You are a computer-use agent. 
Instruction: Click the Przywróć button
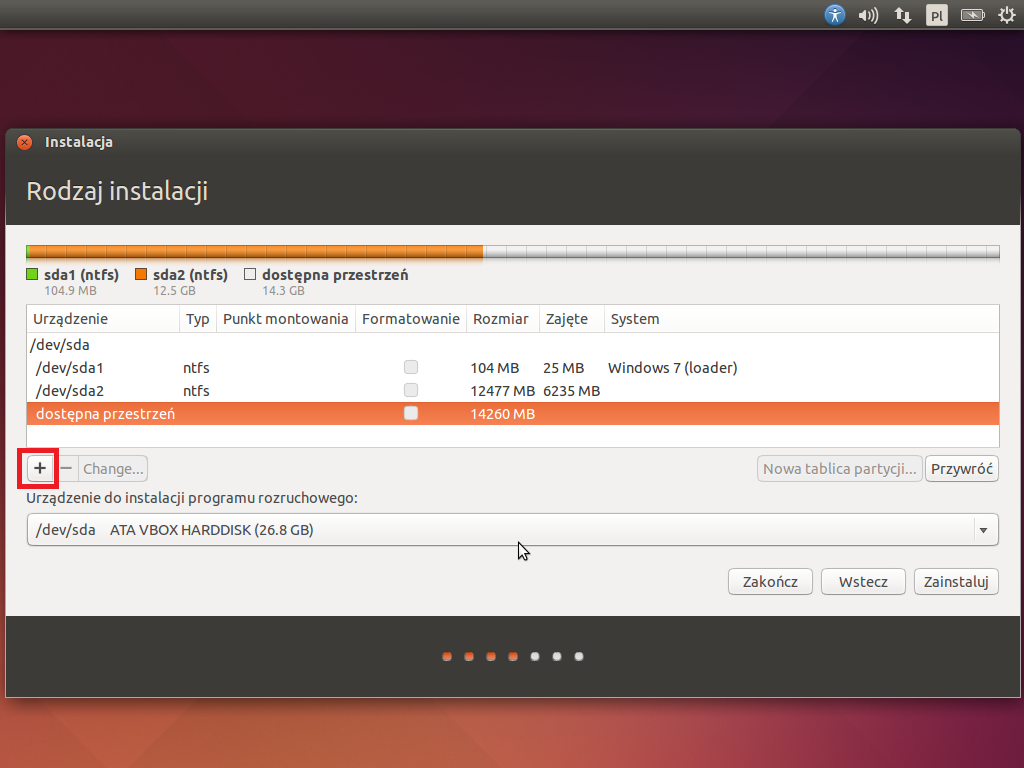pyautogui.click(x=962, y=469)
